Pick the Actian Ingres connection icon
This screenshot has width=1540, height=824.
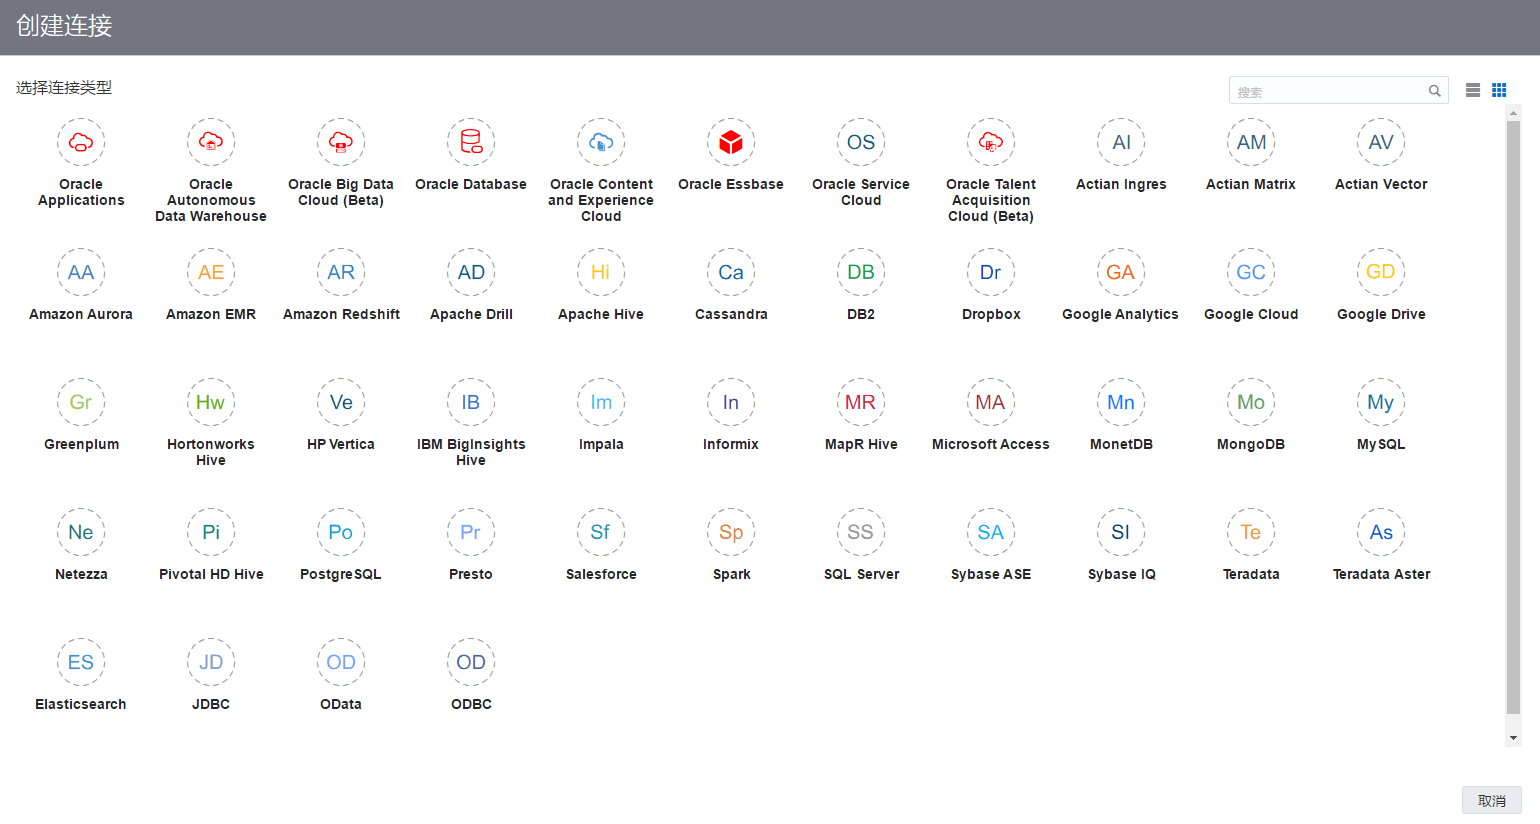1121,142
